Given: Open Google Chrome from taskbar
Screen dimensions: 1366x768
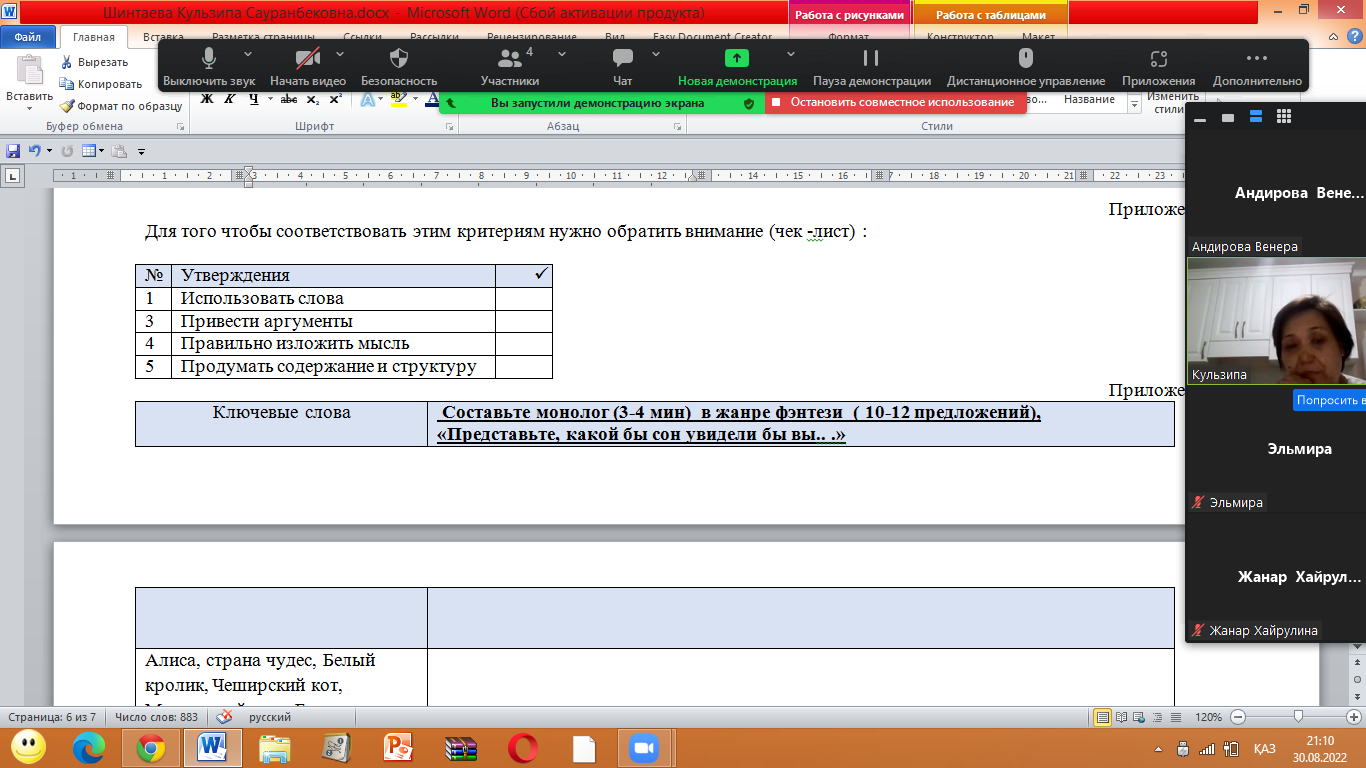Looking at the screenshot, I should coord(151,747).
